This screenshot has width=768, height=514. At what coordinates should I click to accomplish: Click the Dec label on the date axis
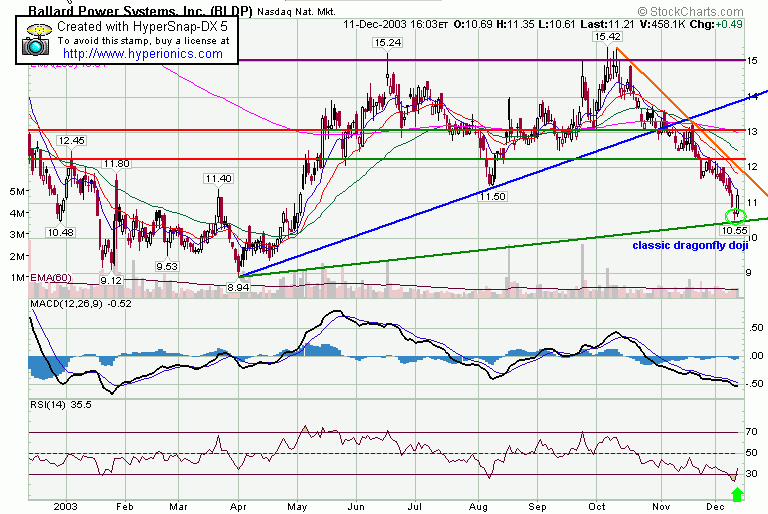pyautogui.click(x=716, y=507)
